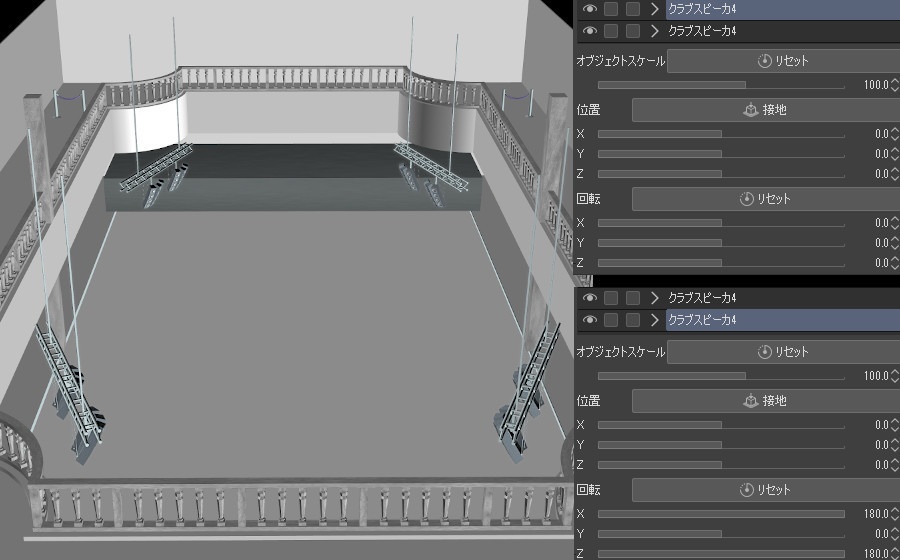The width and height of the screenshot is (900, 560).
Task: Click 回転 X stepper beside 180.0, lower panel
Action: pyautogui.click(x=894, y=514)
